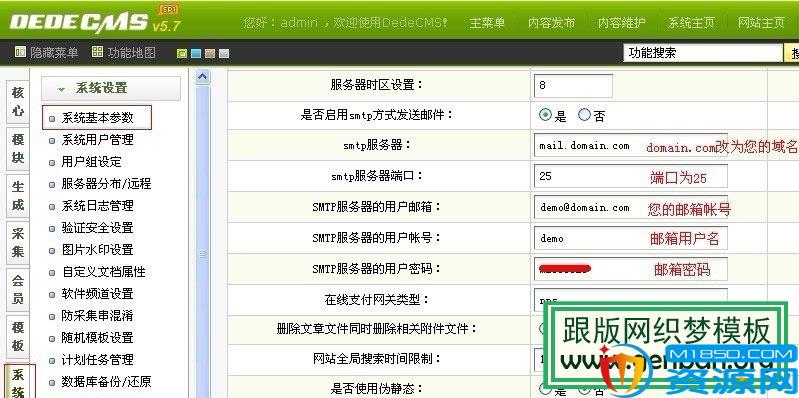Open 随机模板设置 menu item
The height and width of the screenshot is (398, 799).
tap(97, 337)
